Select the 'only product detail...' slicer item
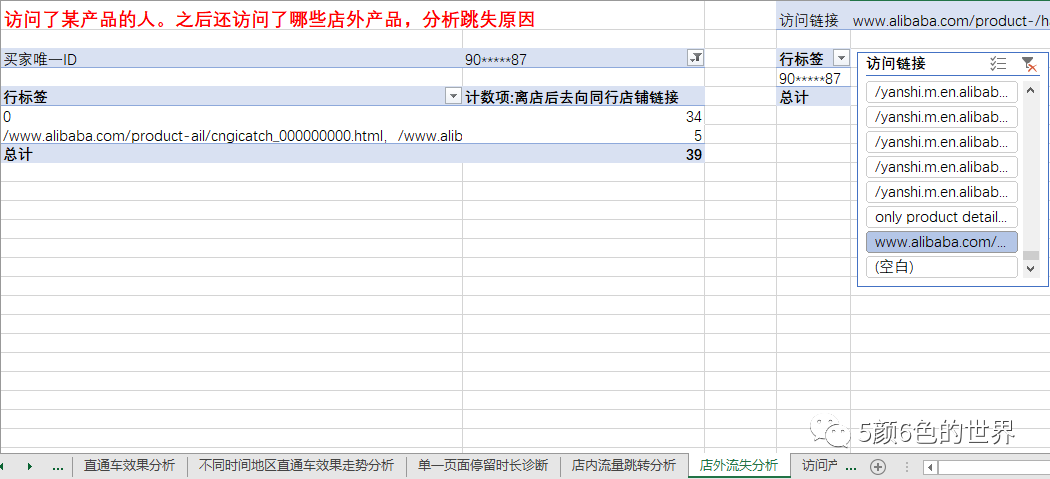The width and height of the screenshot is (1050, 479). click(x=942, y=217)
